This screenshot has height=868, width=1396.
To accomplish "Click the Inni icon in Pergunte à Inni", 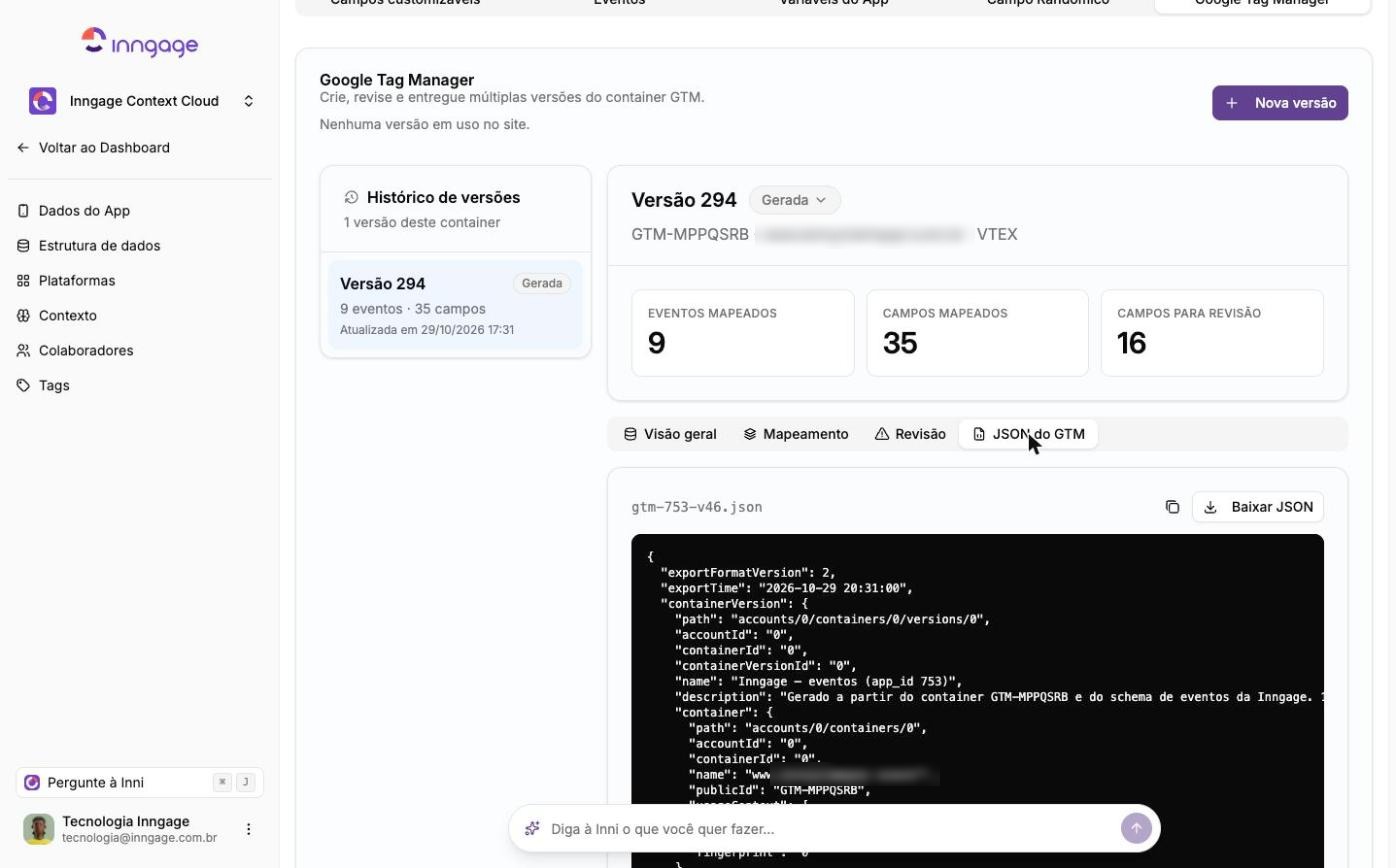I will (x=32, y=782).
